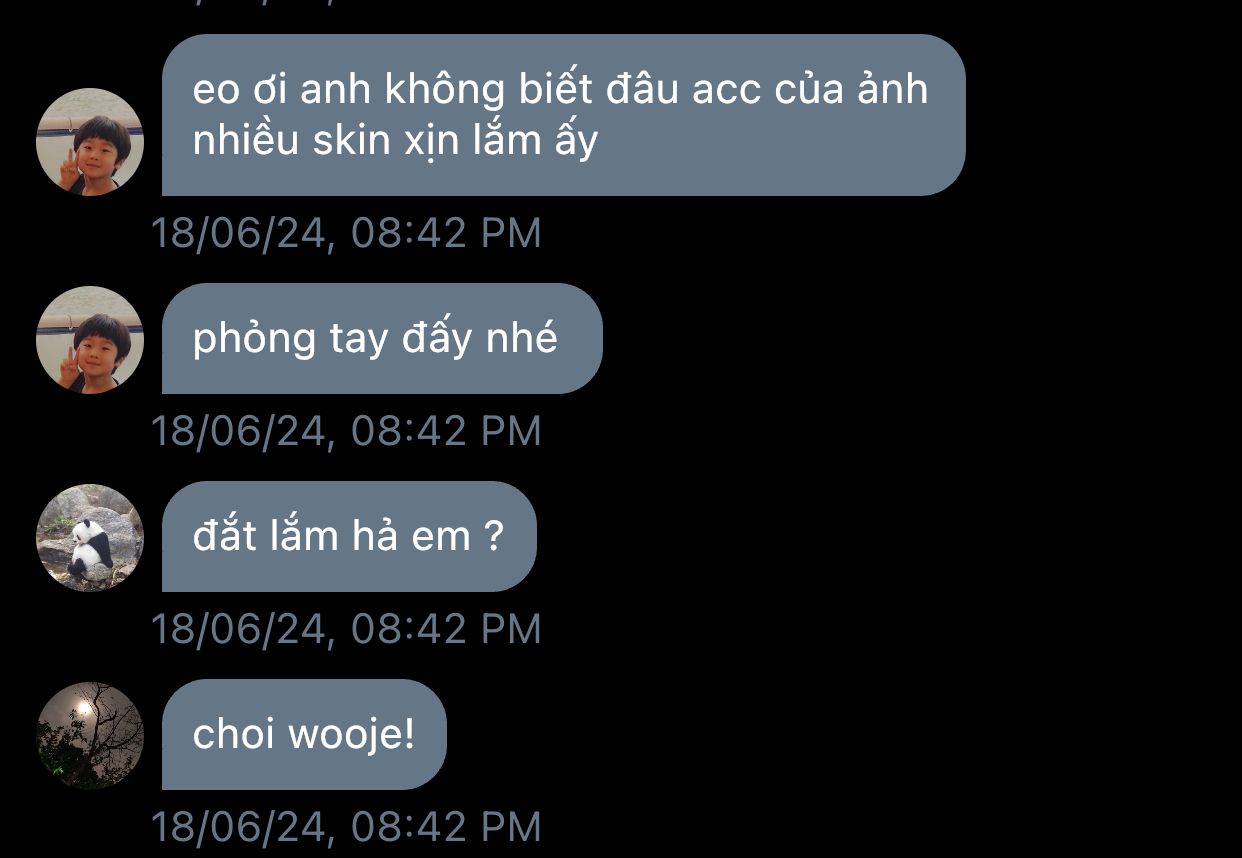Click the question mark after 'hả em'
This screenshot has width=1242, height=858.
pos(493,537)
